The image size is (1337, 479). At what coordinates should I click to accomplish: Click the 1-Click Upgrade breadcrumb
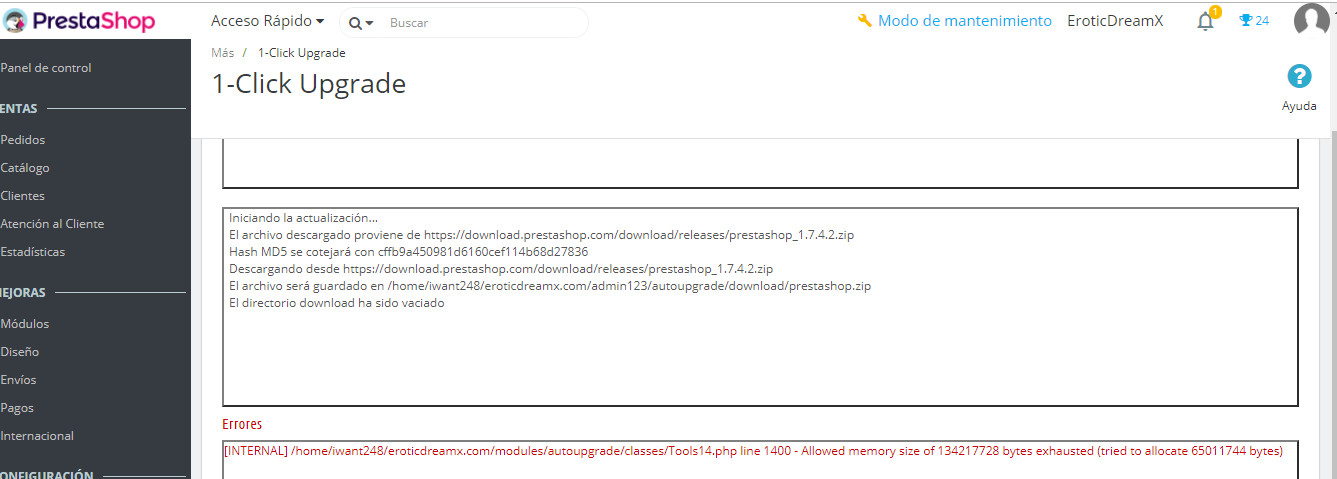coord(302,53)
